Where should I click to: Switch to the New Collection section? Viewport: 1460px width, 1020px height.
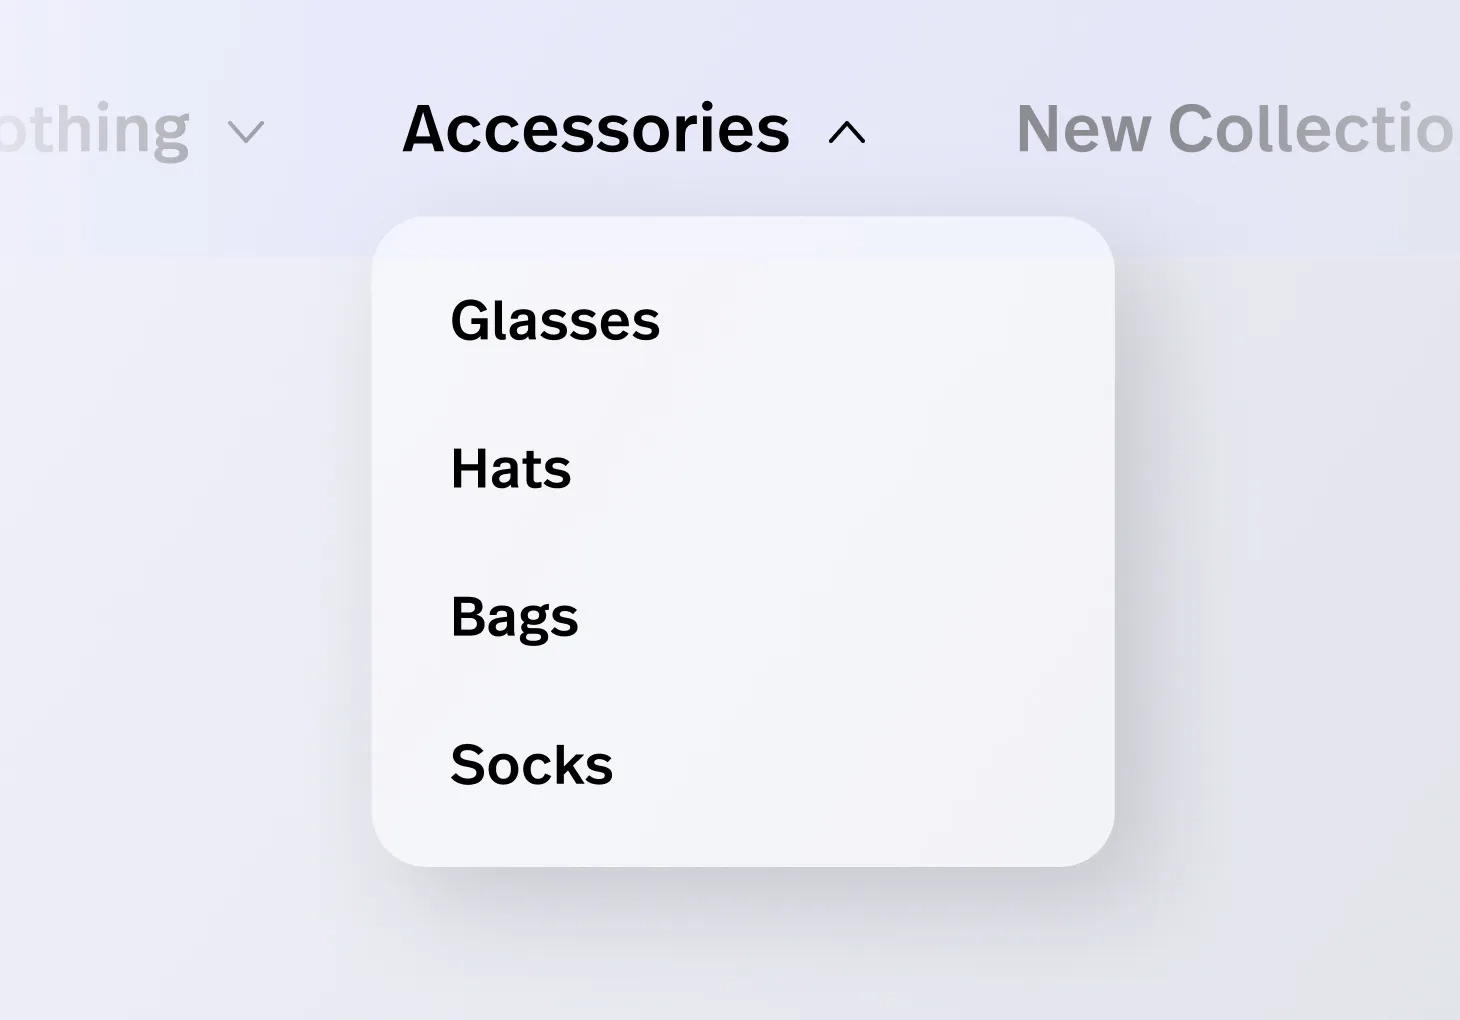tap(1235, 129)
